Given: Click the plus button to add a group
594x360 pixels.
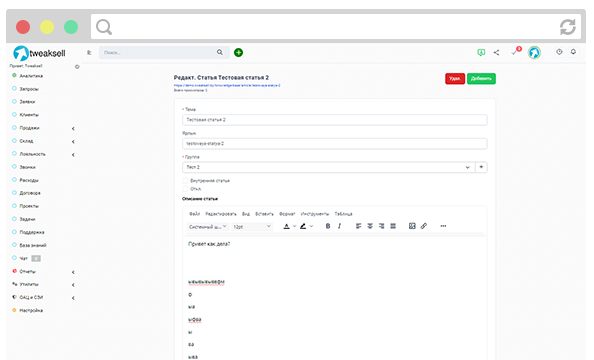Looking at the screenshot, I should pos(481,167).
